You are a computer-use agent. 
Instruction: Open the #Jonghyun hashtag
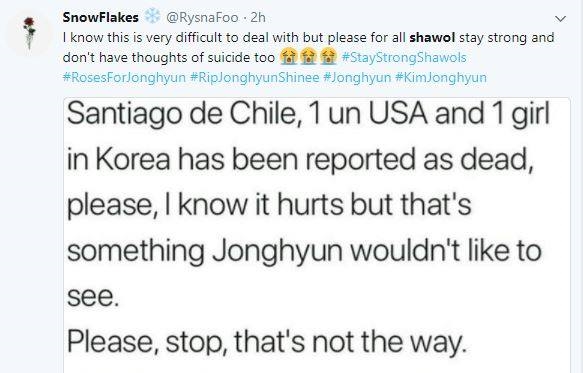pyautogui.click(x=357, y=77)
